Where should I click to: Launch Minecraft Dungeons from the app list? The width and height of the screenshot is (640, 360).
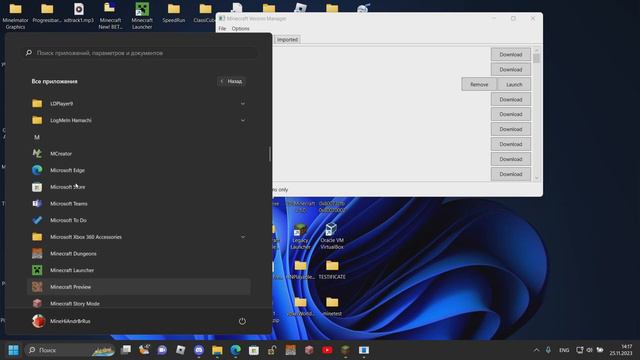click(x=139, y=253)
